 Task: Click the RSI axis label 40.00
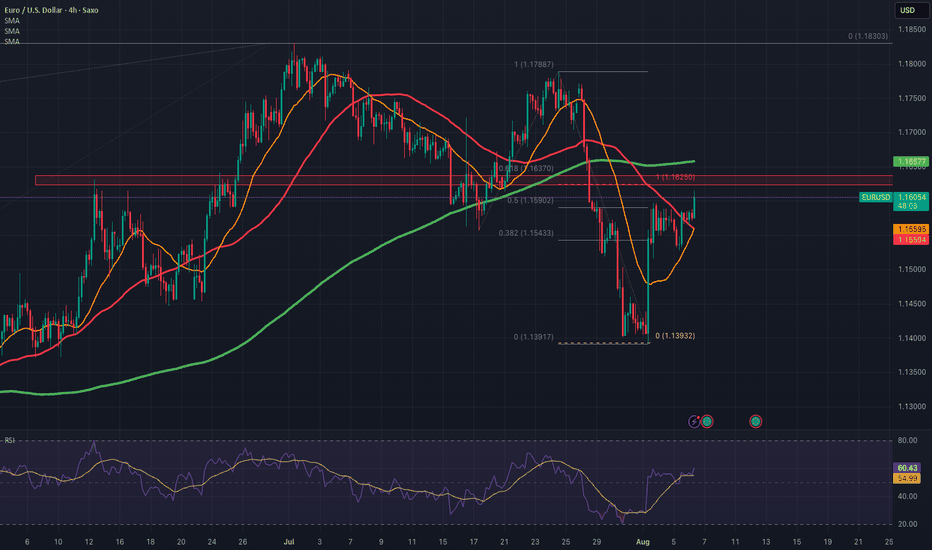(x=907, y=496)
